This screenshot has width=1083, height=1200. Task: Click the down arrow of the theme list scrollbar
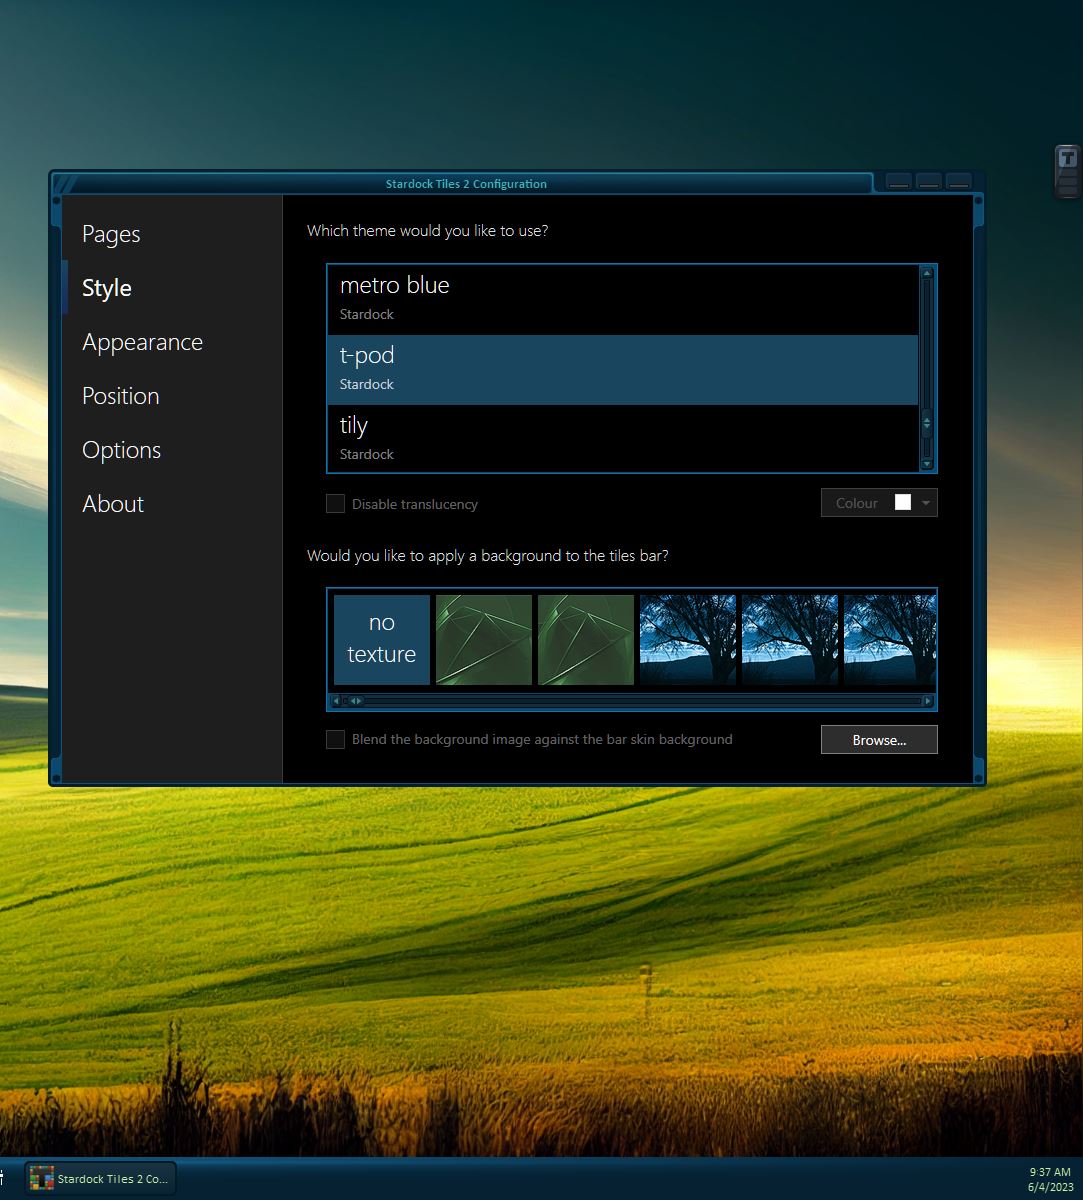[x=927, y=464]
